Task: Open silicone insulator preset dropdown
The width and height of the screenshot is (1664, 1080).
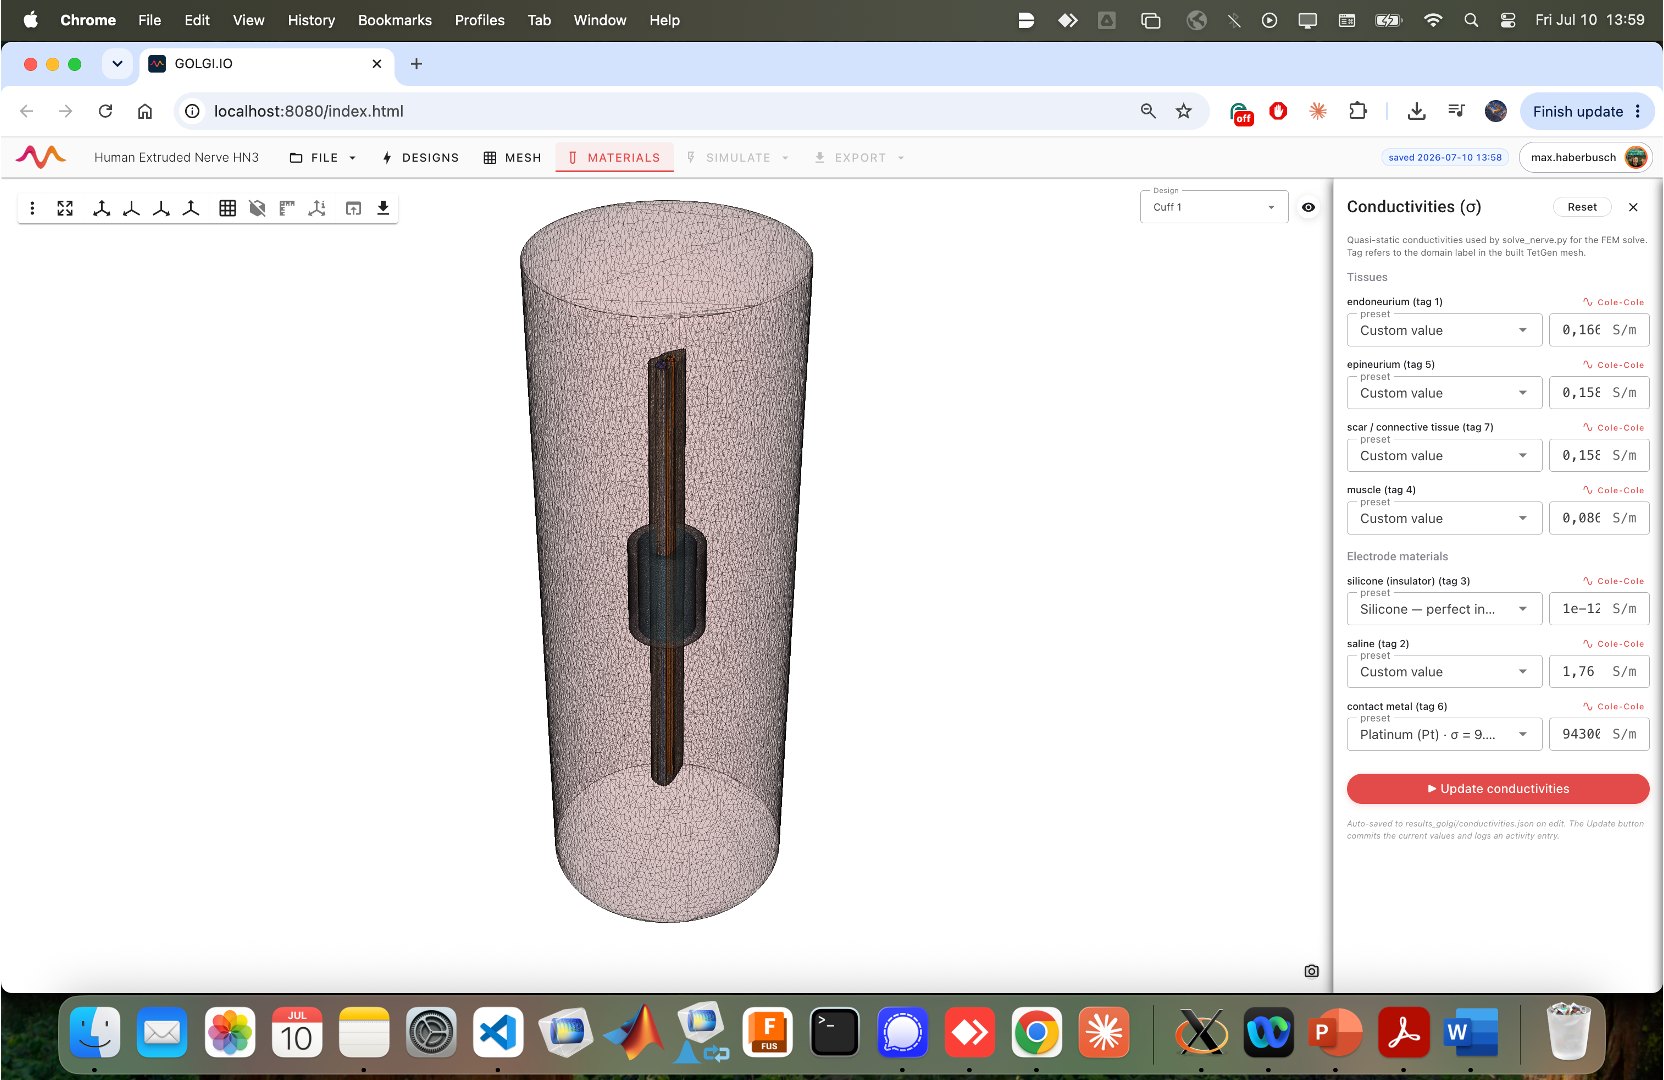Action: (x=1444, y=609)
